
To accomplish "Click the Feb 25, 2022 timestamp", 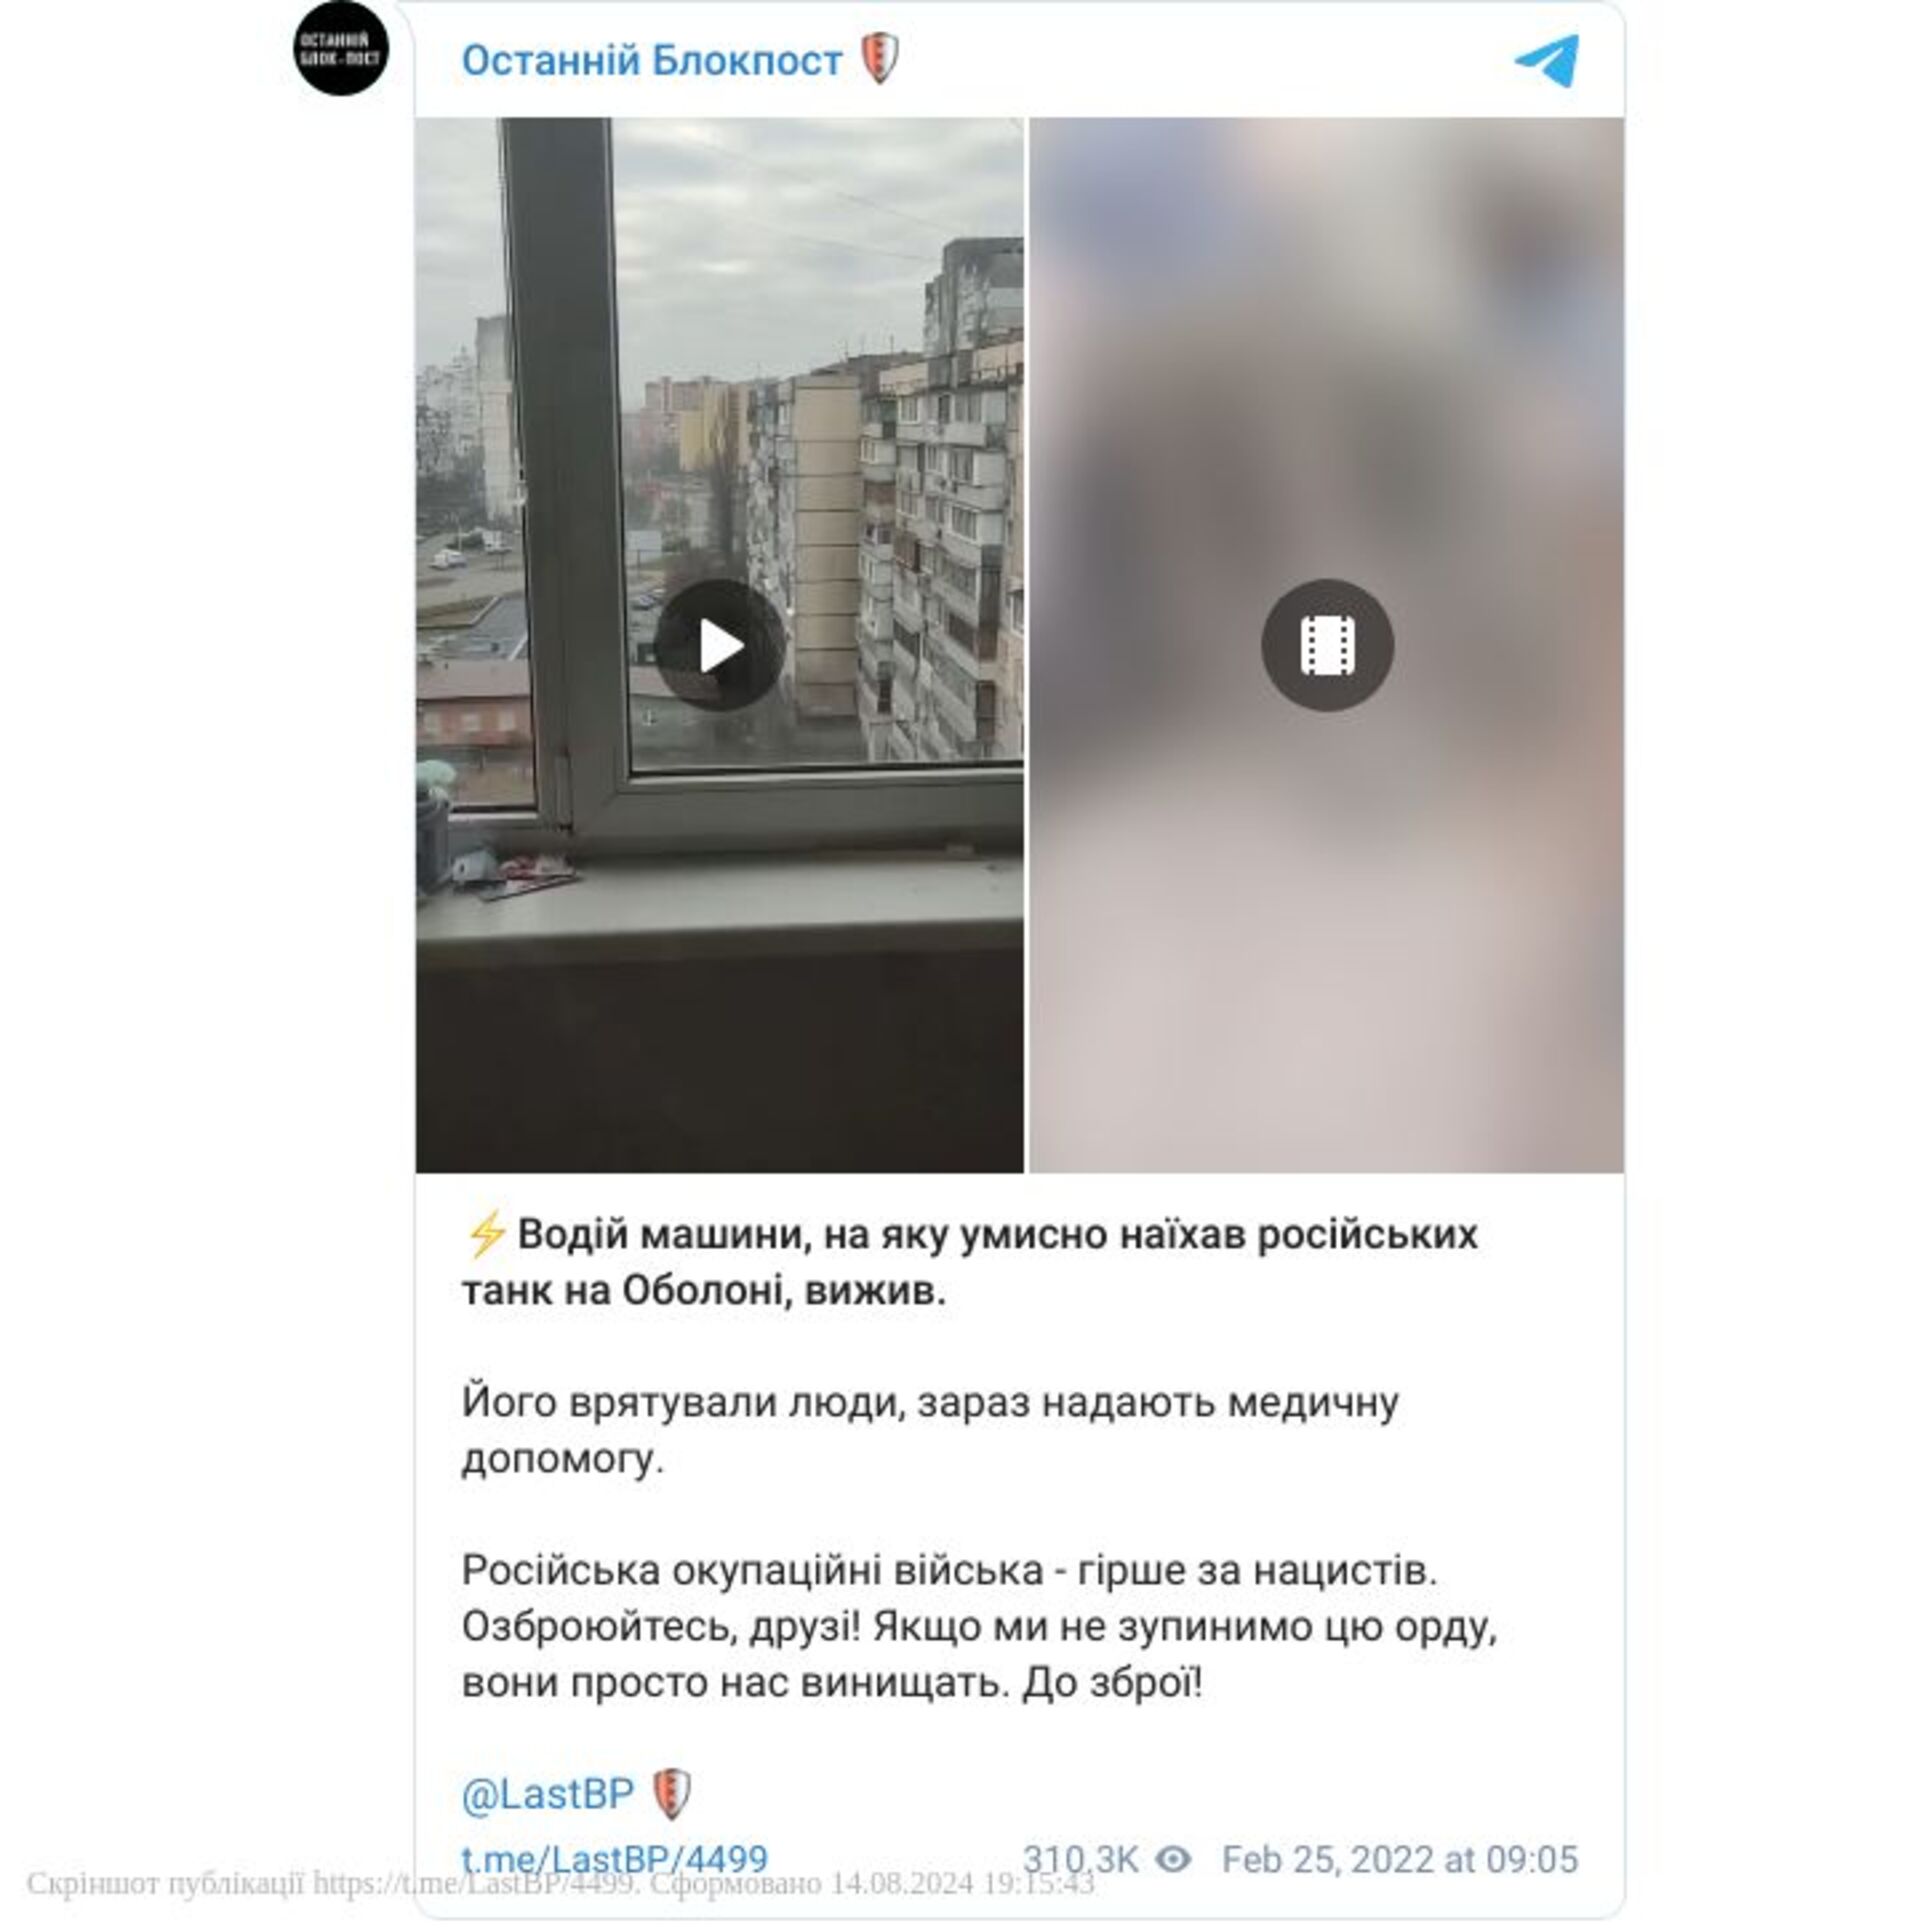I will (x=1399, y=1859).
